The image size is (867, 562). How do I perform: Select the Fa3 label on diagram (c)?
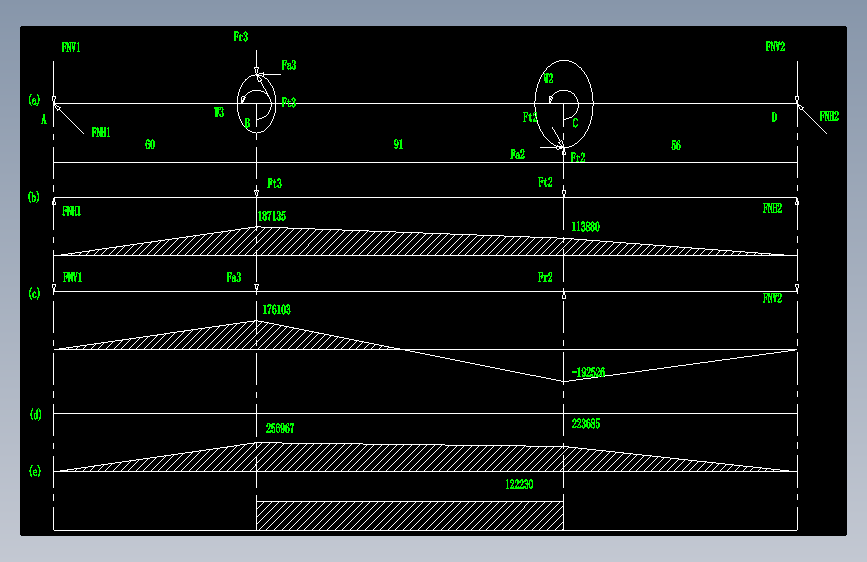[234, 277]
